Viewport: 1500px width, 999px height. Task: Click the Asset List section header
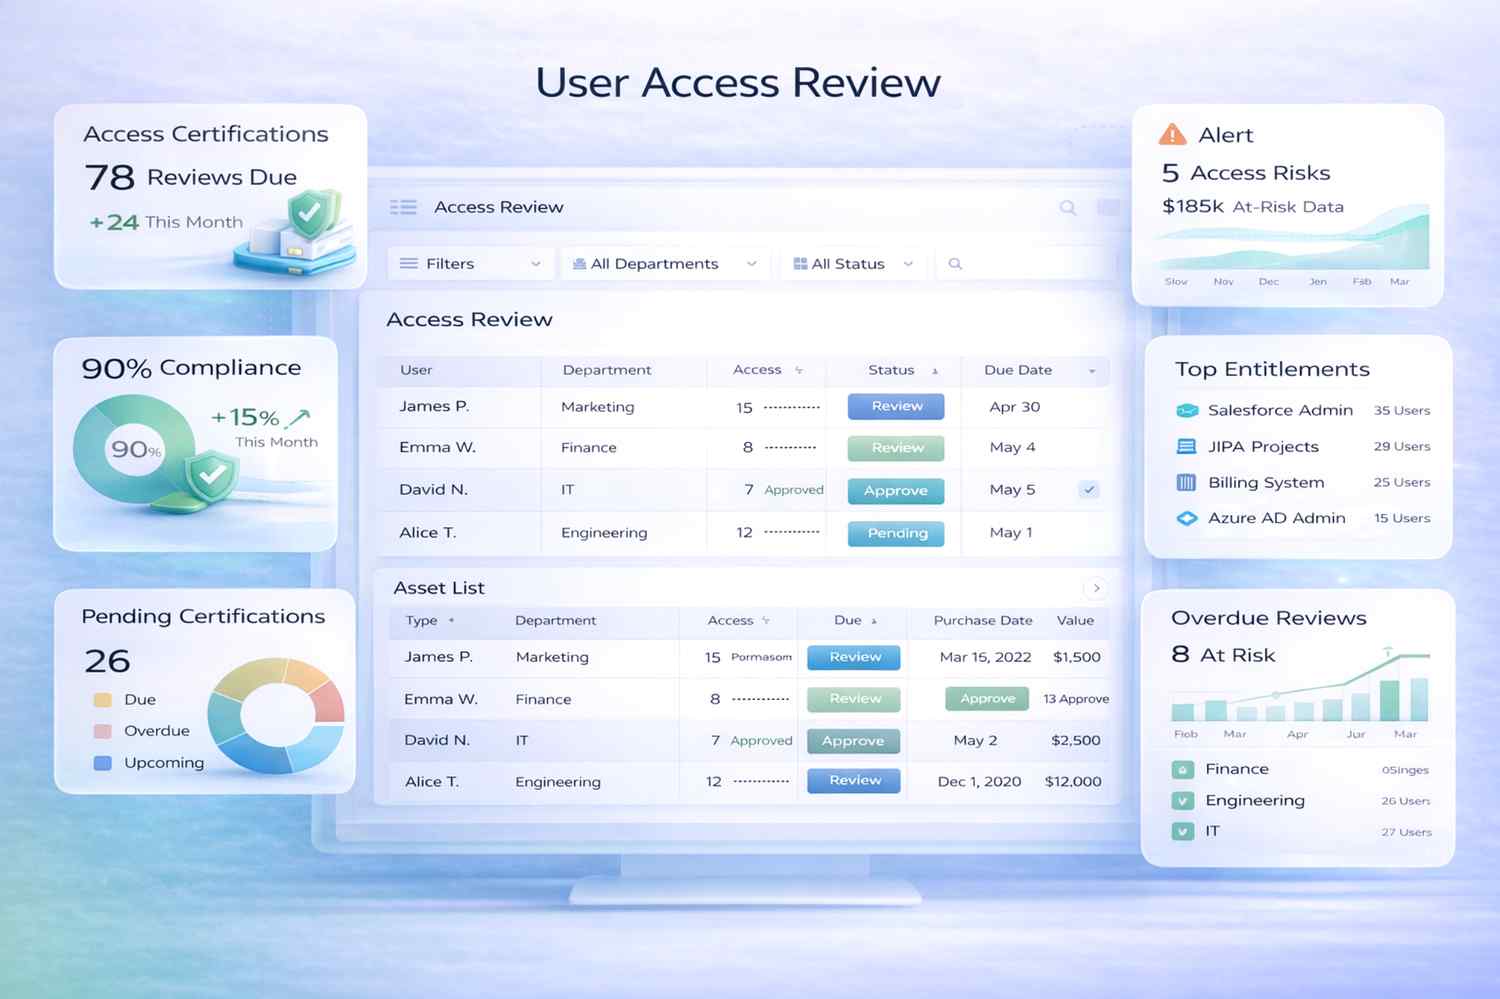(x=438, y=588)
